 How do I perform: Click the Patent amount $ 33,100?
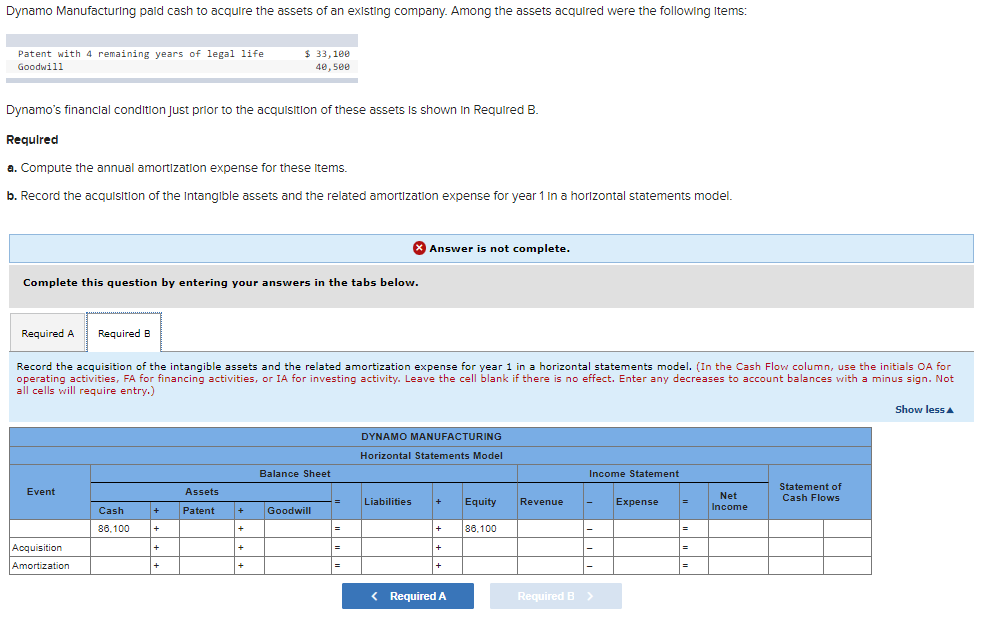click(327, 54)
